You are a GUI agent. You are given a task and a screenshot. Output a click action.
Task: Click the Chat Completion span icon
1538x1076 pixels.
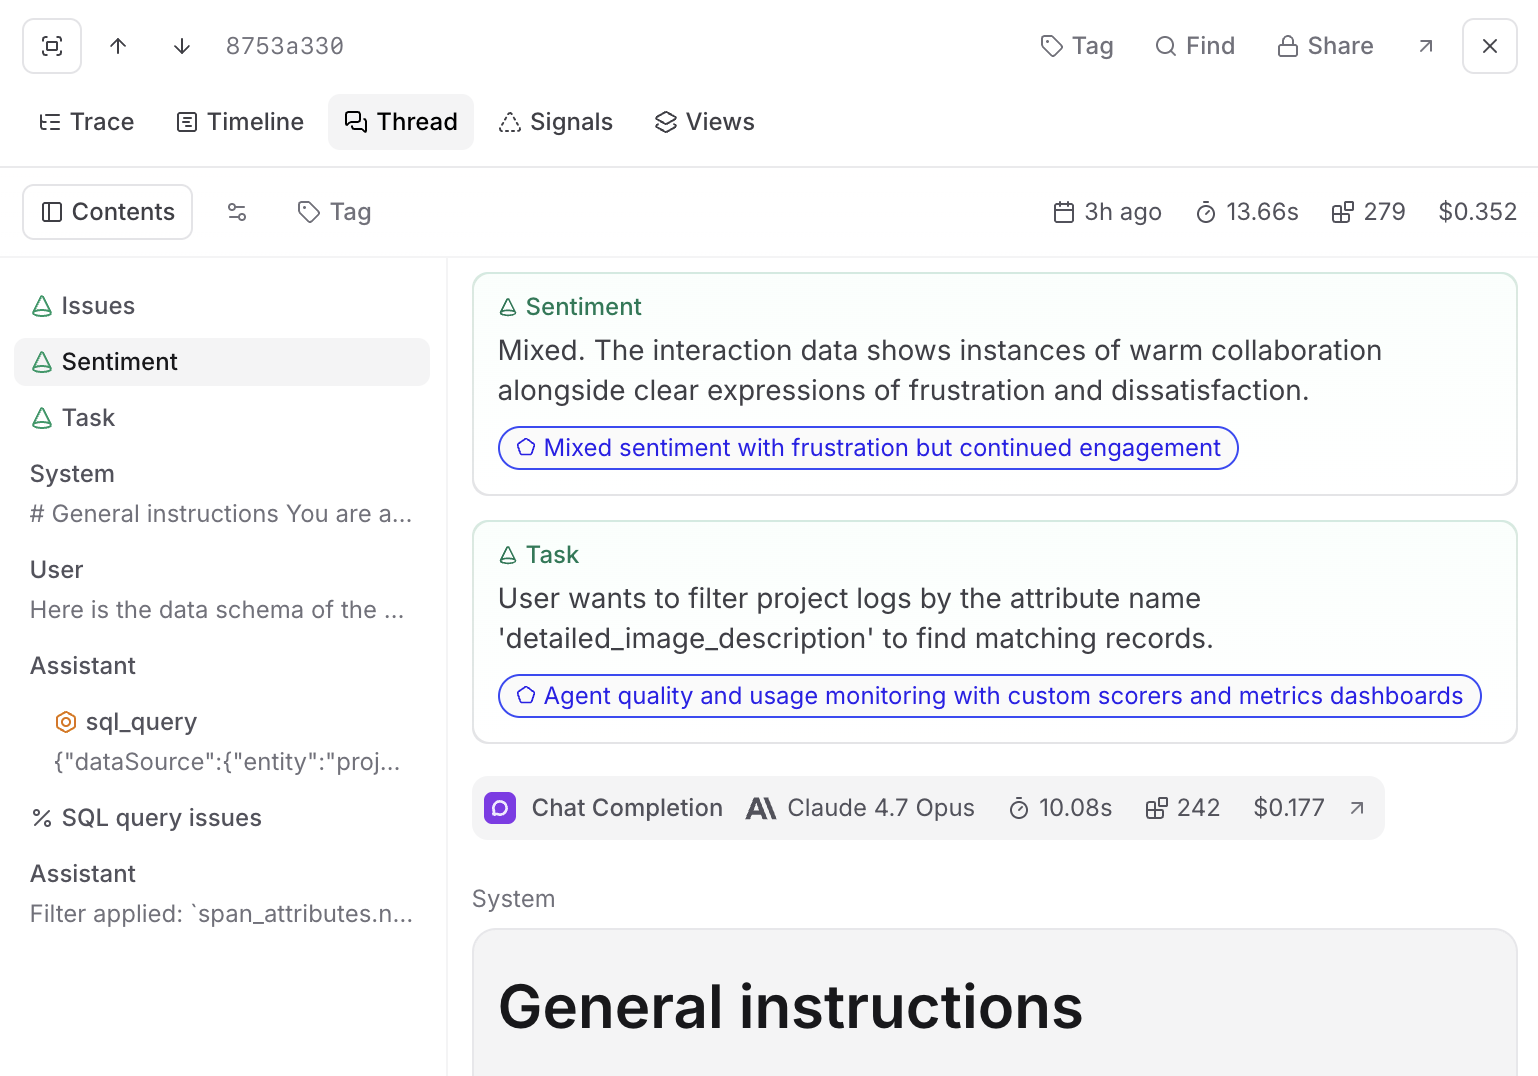(x=500, y=808)
